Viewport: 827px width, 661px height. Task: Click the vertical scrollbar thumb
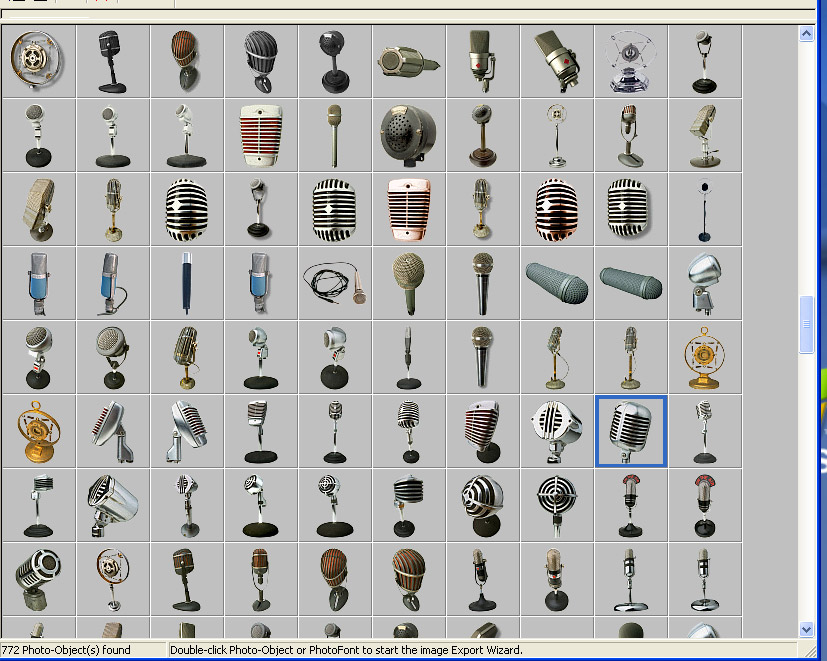[x=806, y=324]
